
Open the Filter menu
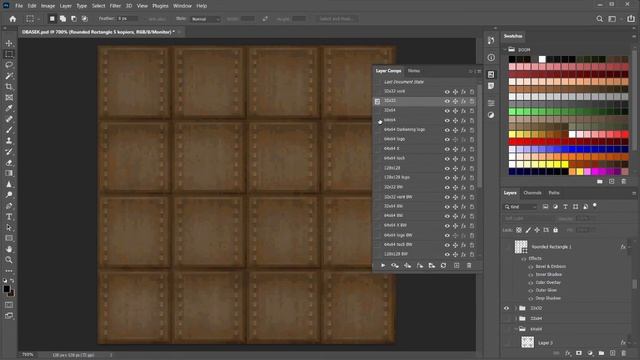[x=115, y=6]
